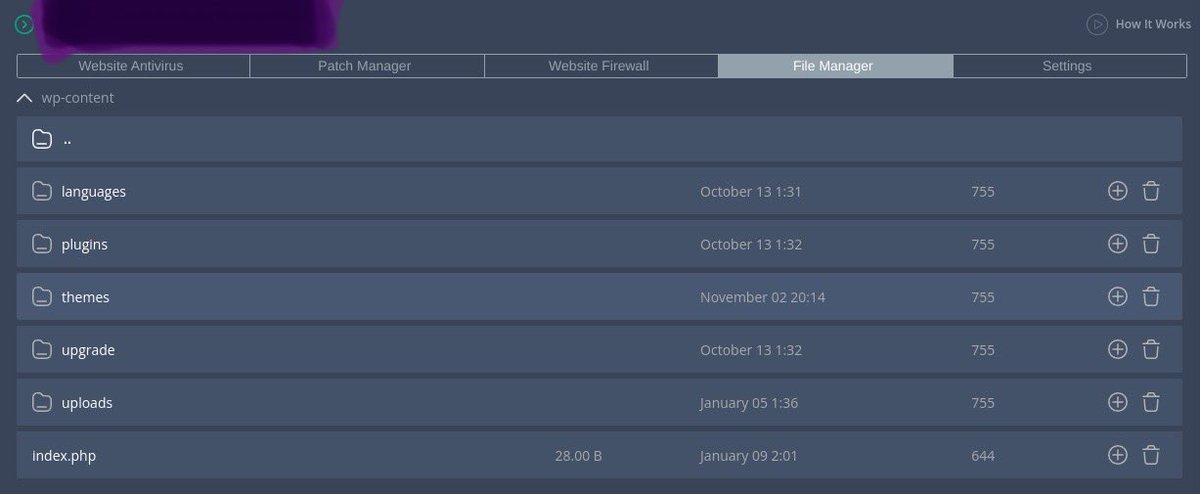Click the plugins row's October 13 1:32 date
Image resolution: width=1200 pixels, height=494 pixels.
(x=751, y=244)
